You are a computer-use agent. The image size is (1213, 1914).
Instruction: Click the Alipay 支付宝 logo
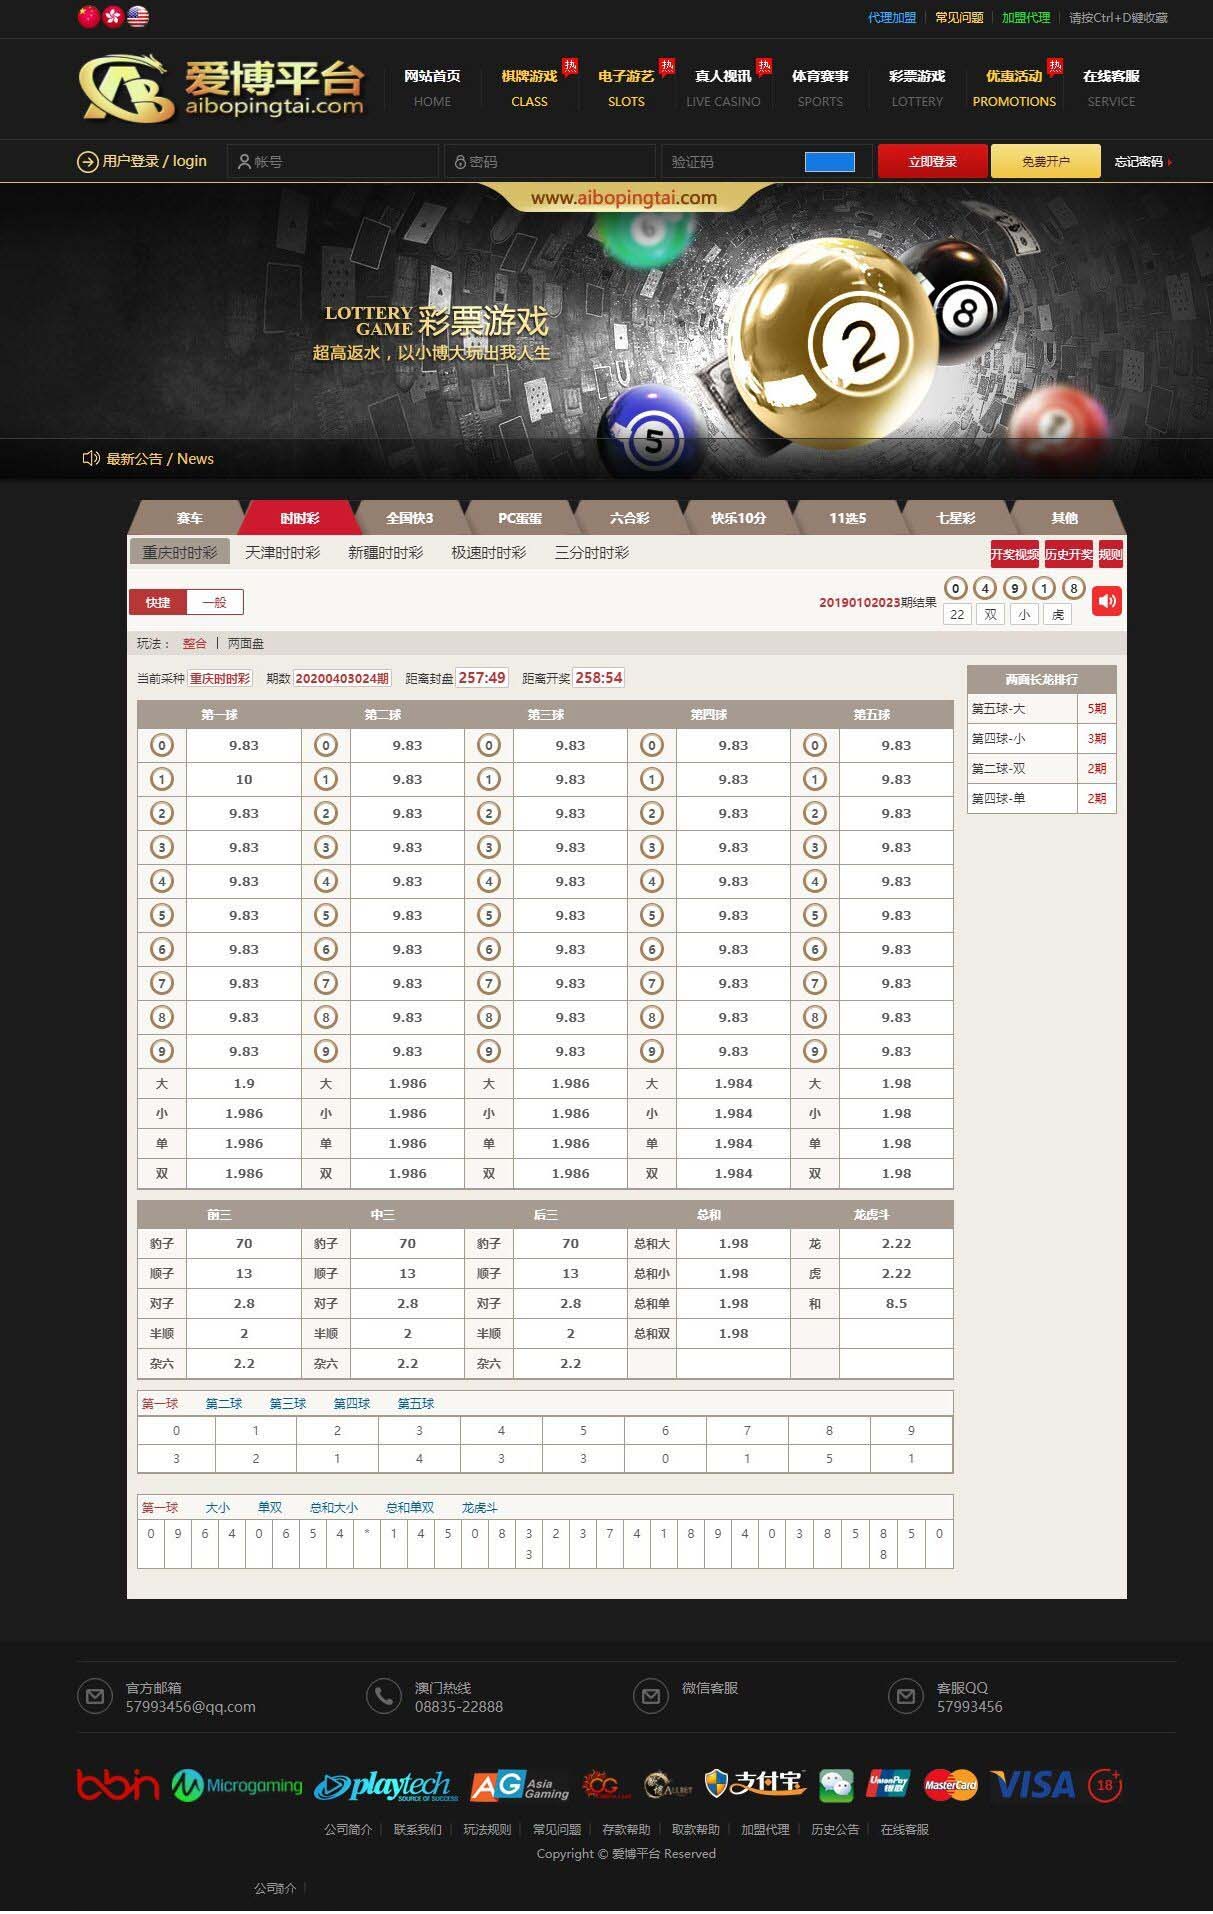tap(755, 1783)
